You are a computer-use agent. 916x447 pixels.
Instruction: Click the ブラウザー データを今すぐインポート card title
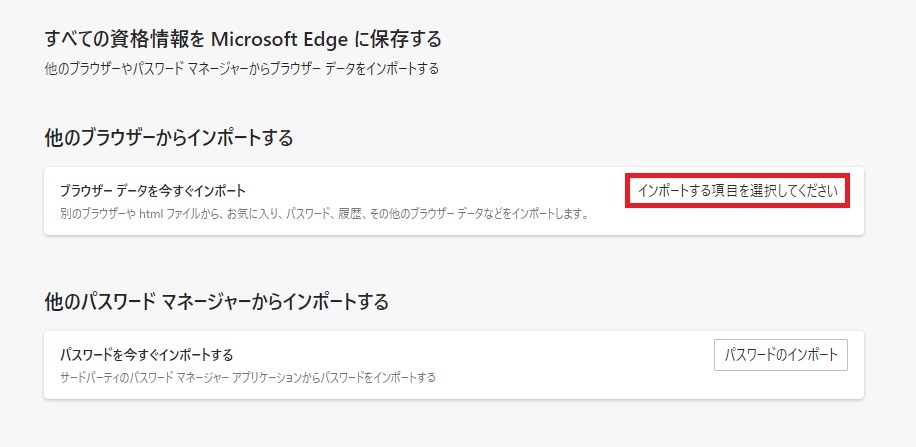pyautogui.click(x=153, y=190)
